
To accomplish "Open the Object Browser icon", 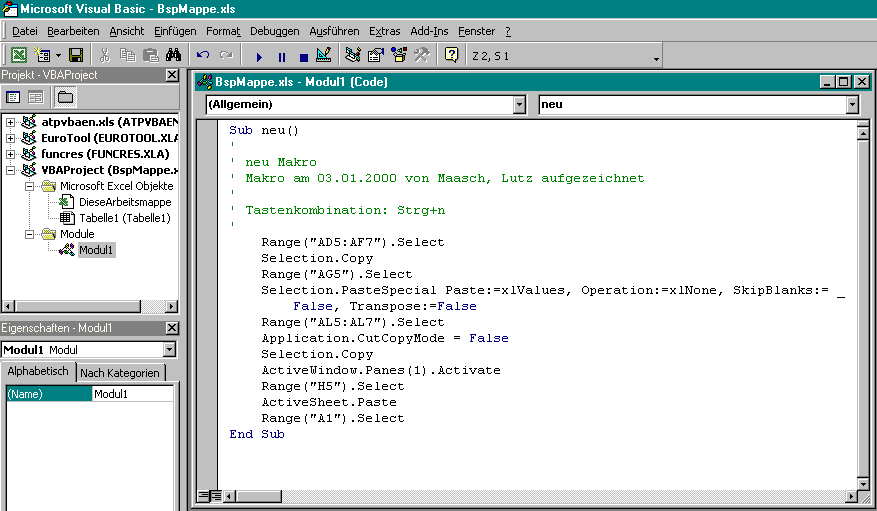I will click(x=399, y=55).
